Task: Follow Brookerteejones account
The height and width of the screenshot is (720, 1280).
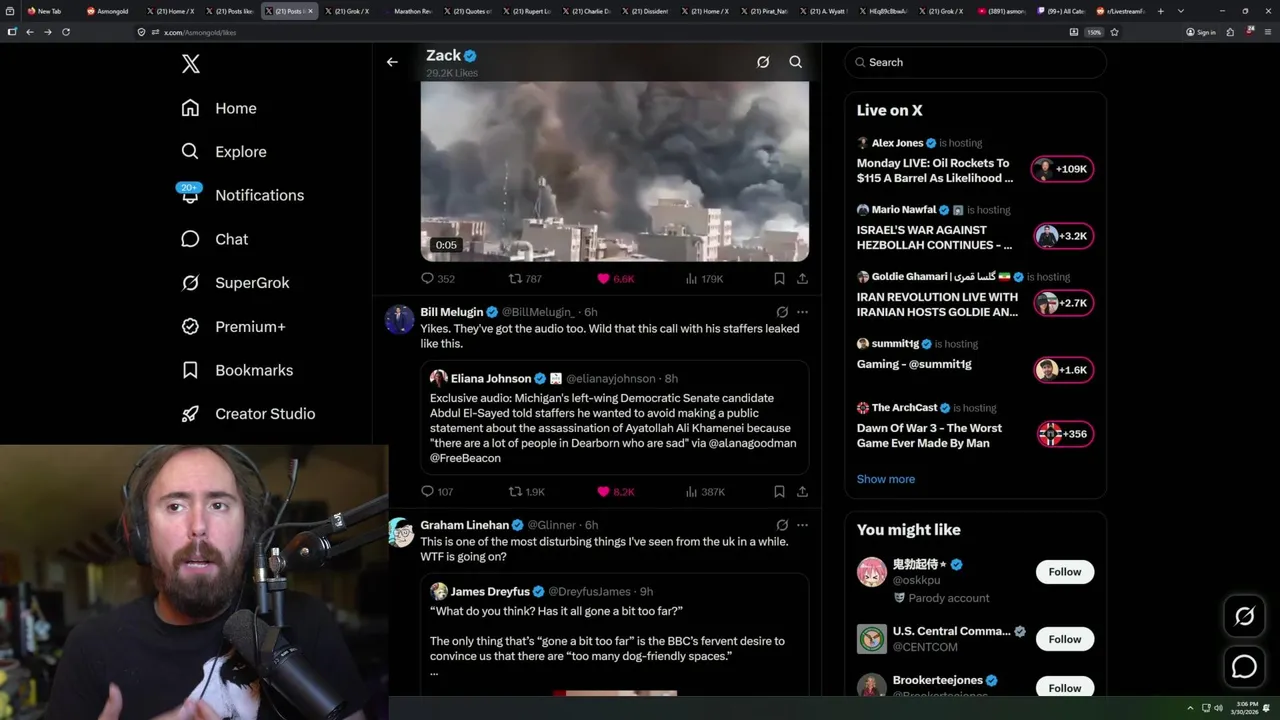Action: click(x=1065, y=688)
